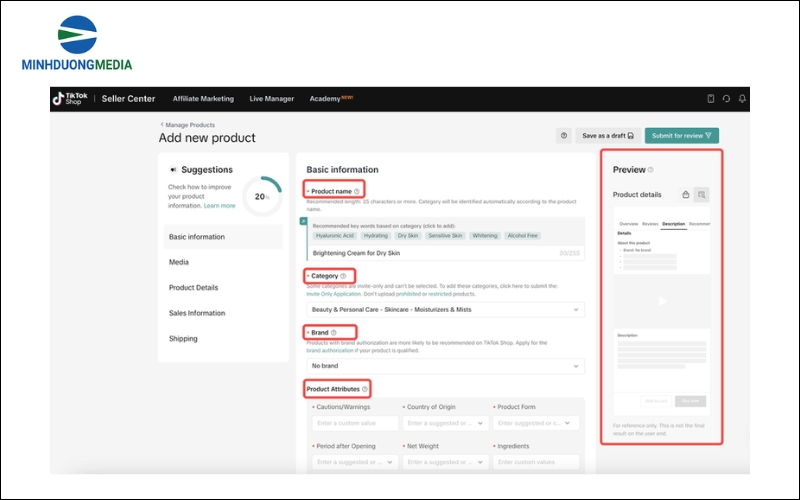This screenshot has height=500, width=800.
Task: Open the Category dropdown
Action: pyautogui.click(x=445, y=310)
